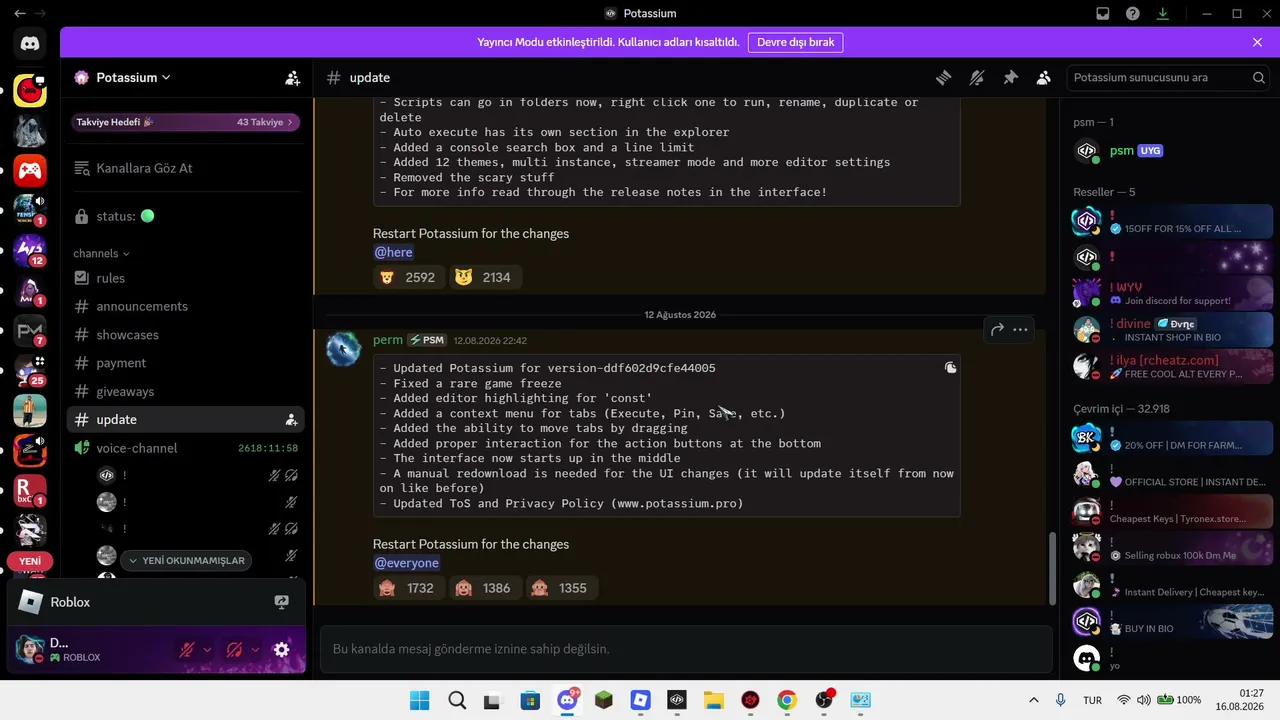Expand the Takviye Hedefi boost goal
Viewport: 1280px width, 720px height.
tap(185, 122)
